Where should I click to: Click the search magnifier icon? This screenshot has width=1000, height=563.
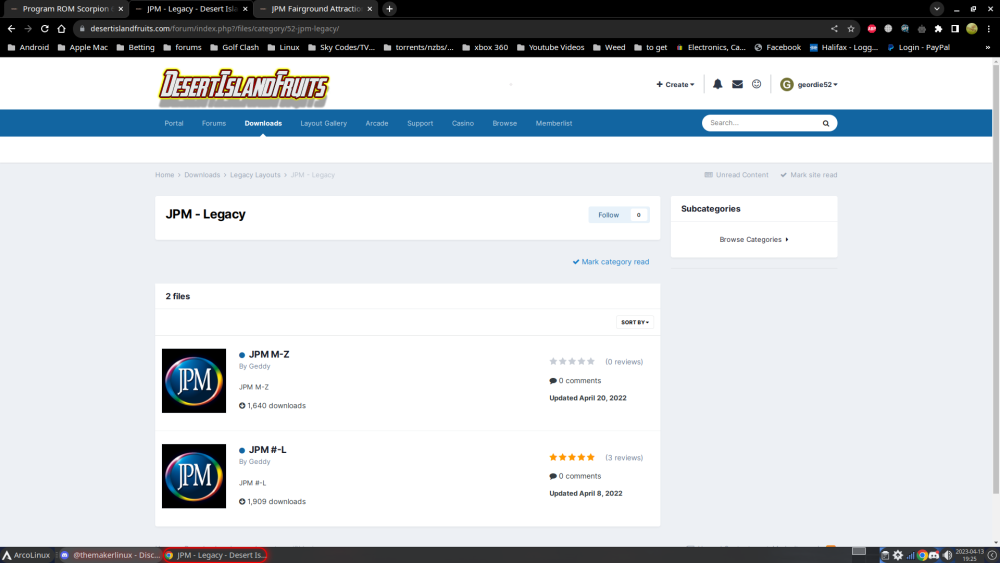click(x=826, y=123)
